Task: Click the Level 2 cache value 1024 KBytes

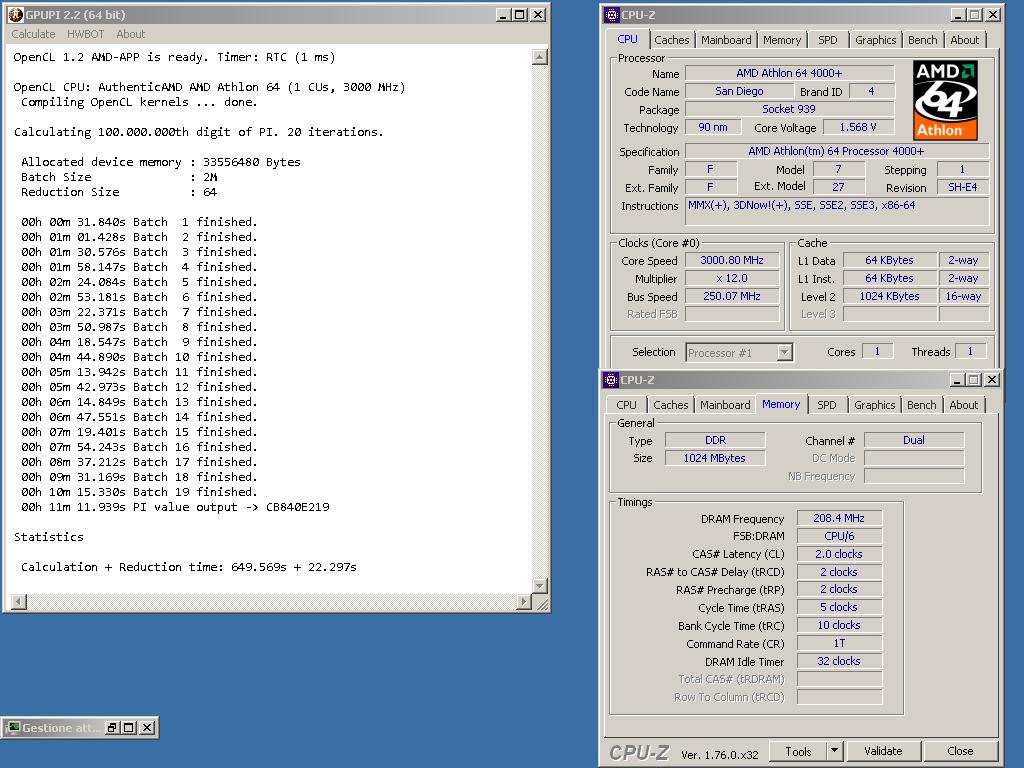Action: click(889, 296)
